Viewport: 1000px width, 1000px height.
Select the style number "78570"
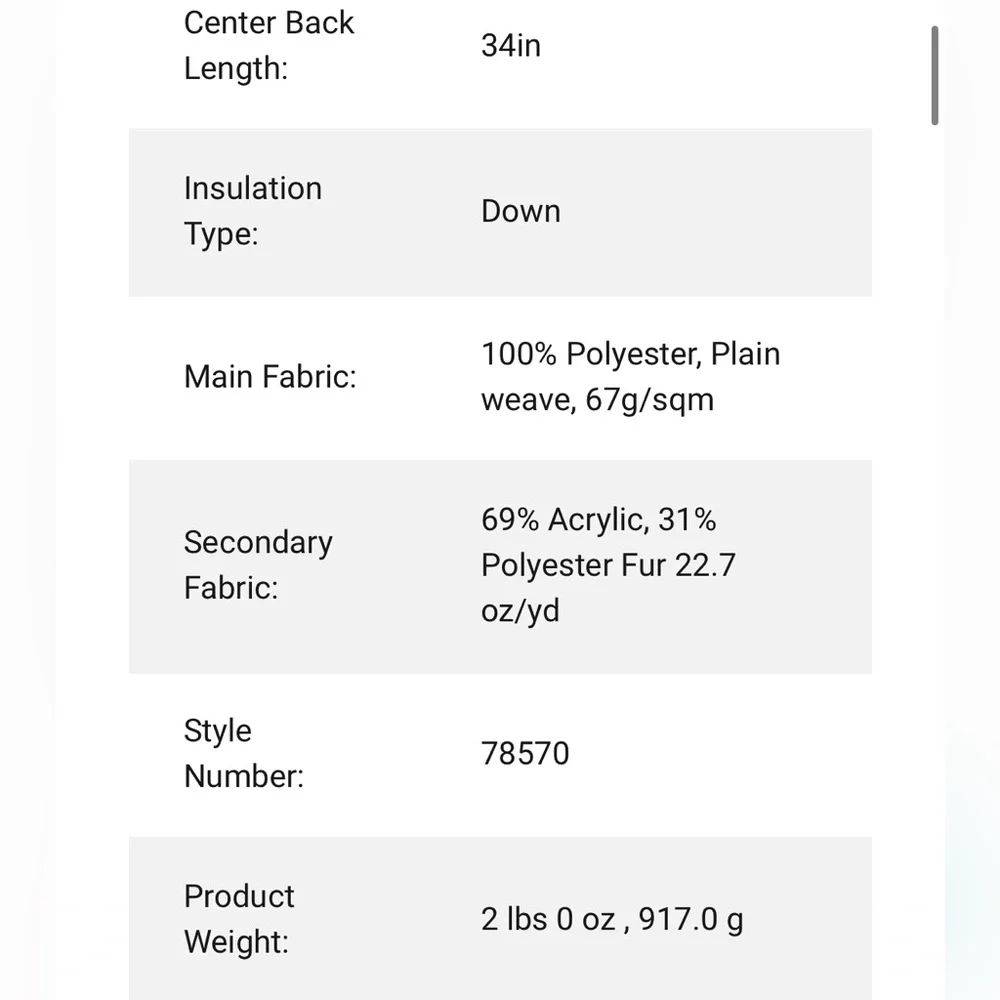coord(525,753)
